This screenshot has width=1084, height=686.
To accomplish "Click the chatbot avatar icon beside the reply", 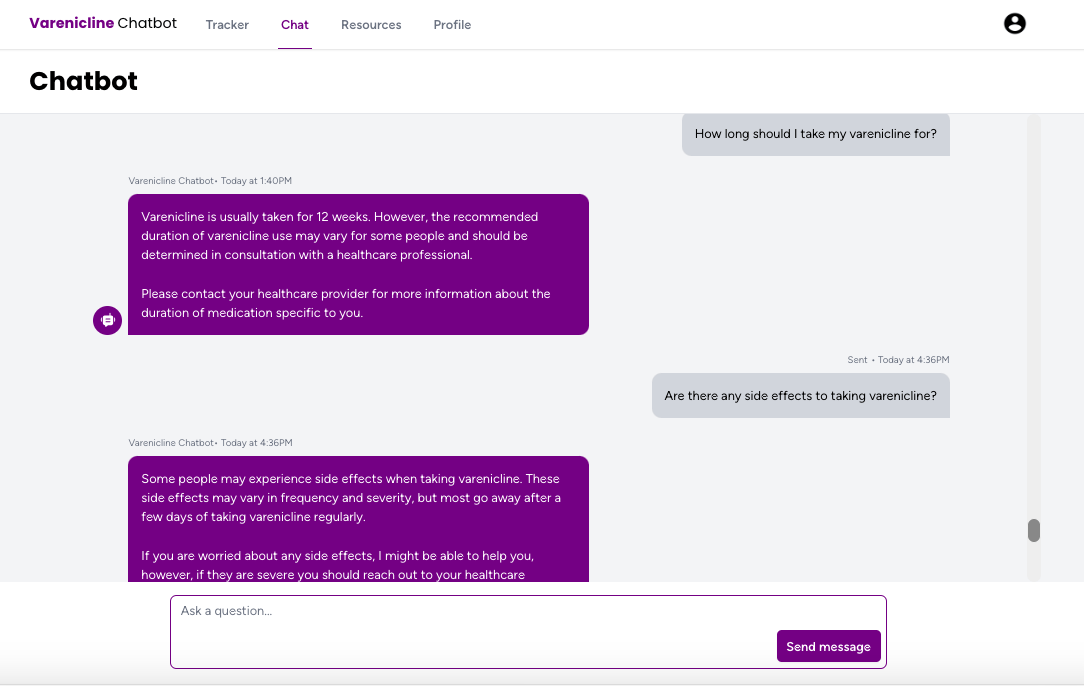I will tap(107, 320).
